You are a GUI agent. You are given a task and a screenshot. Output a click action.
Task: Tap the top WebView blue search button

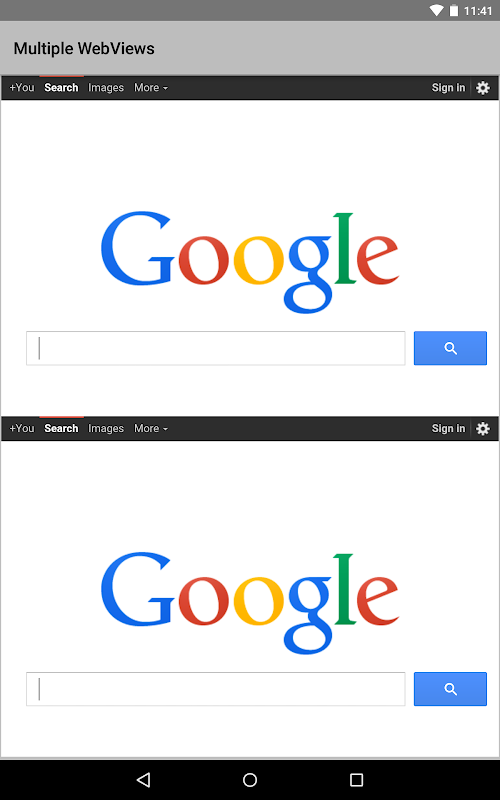[450, 348]
